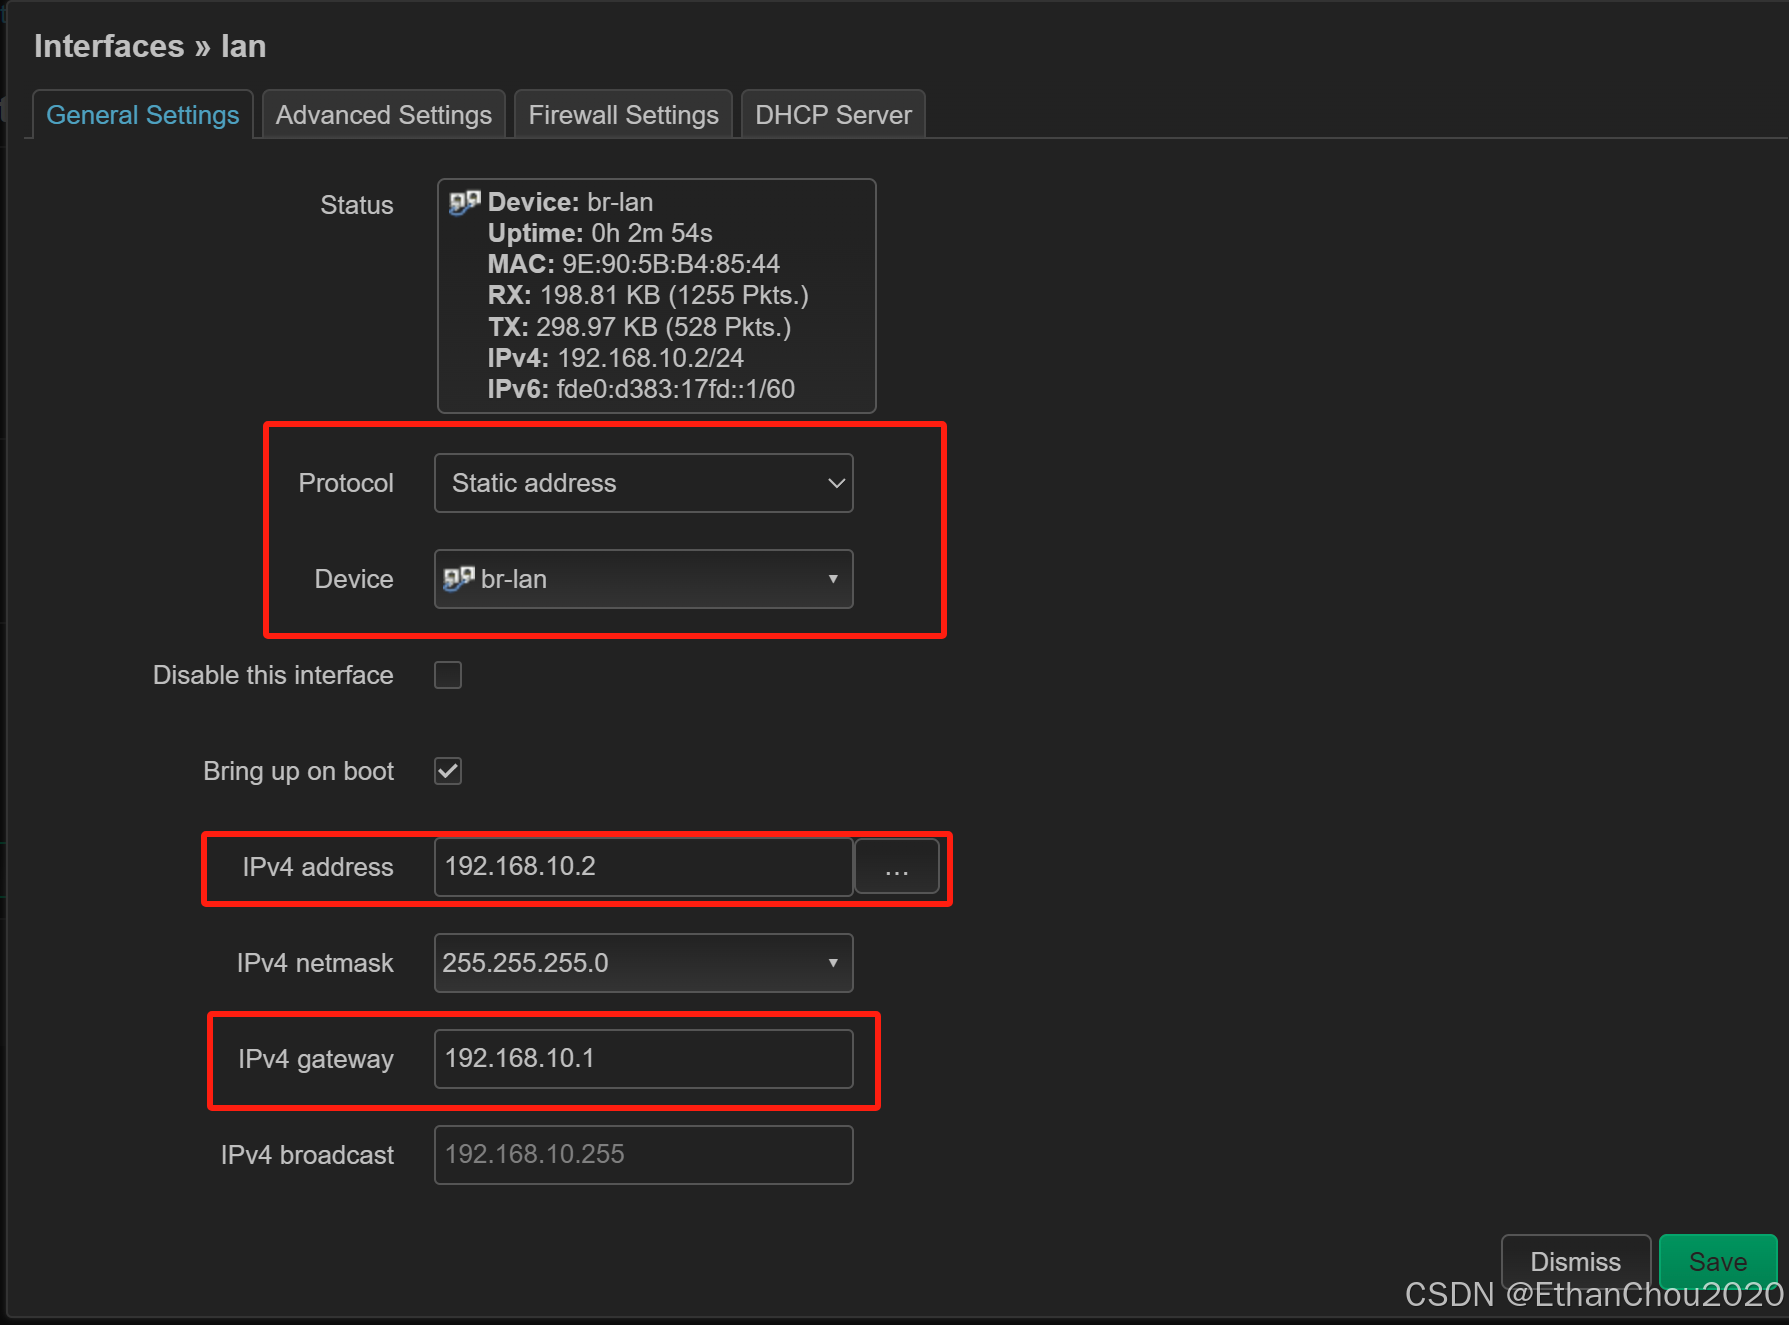Click the Uptime 0h 2m 54s text
1789x1325 pixels.
point(600,233)
